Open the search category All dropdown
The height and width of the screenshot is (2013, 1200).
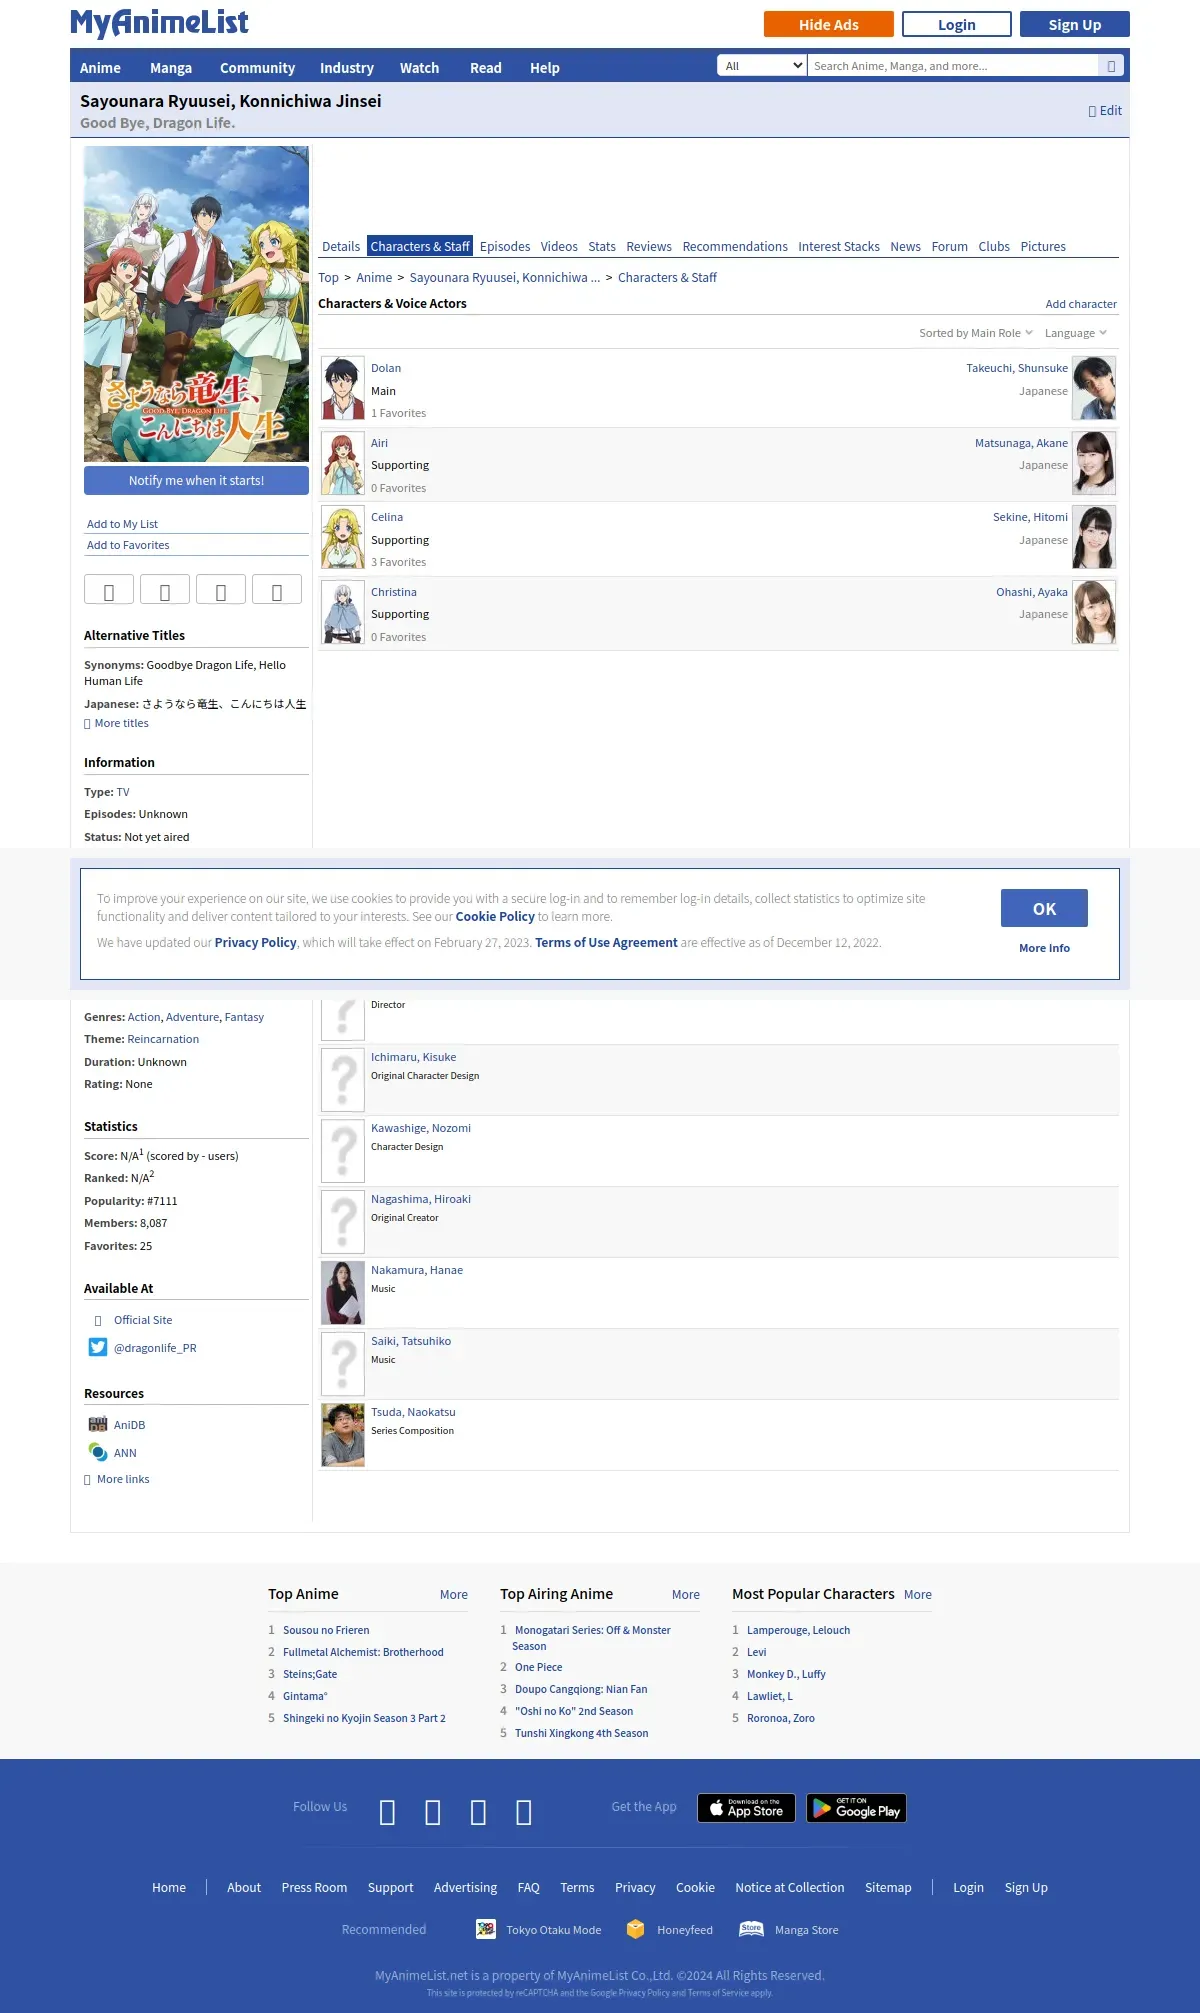pos(762,66)
